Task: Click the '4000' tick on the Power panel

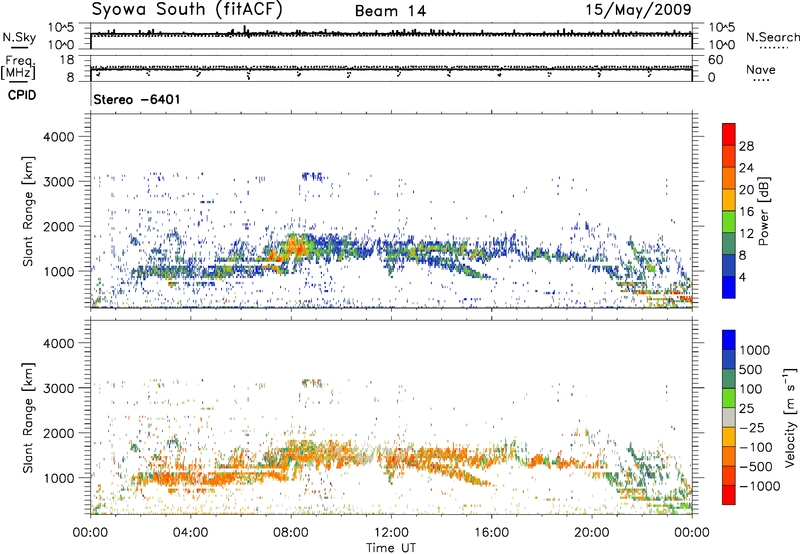Action: click(x=58, y=137)
